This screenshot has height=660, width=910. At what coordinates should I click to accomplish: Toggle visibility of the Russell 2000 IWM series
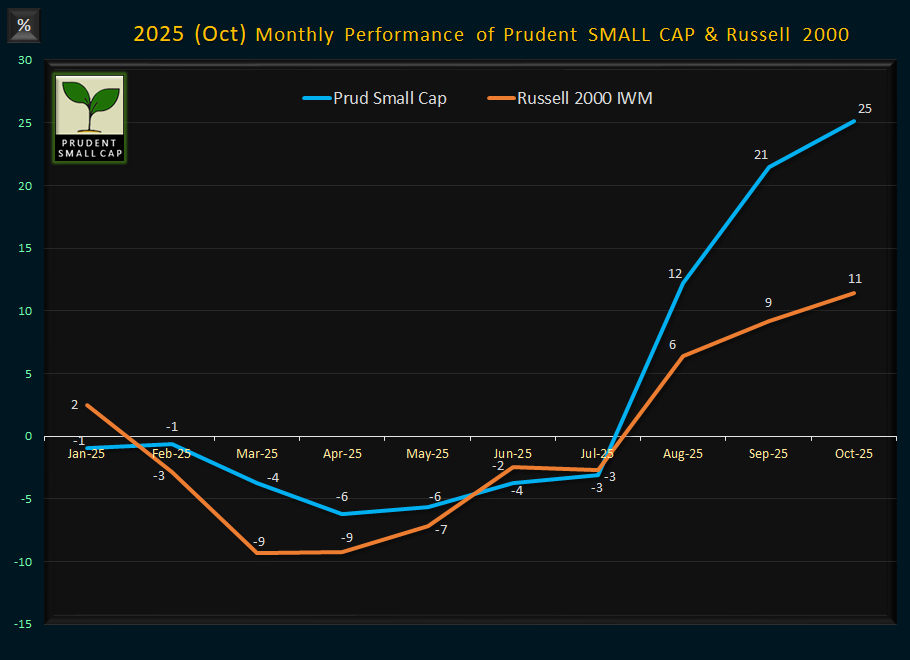(585, 98)
